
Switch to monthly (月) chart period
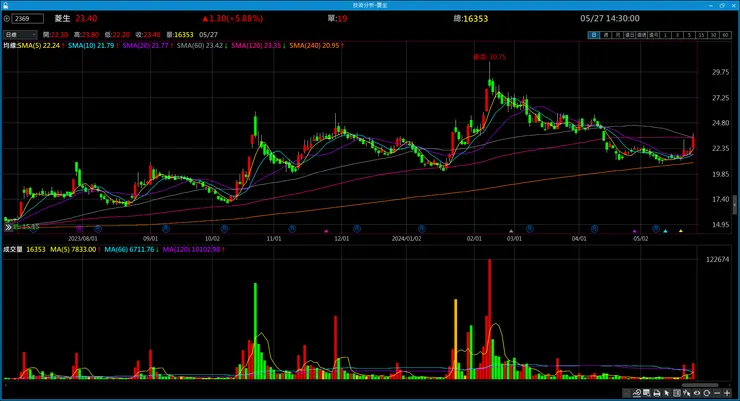pyautogui.click(x=618, y=35)
